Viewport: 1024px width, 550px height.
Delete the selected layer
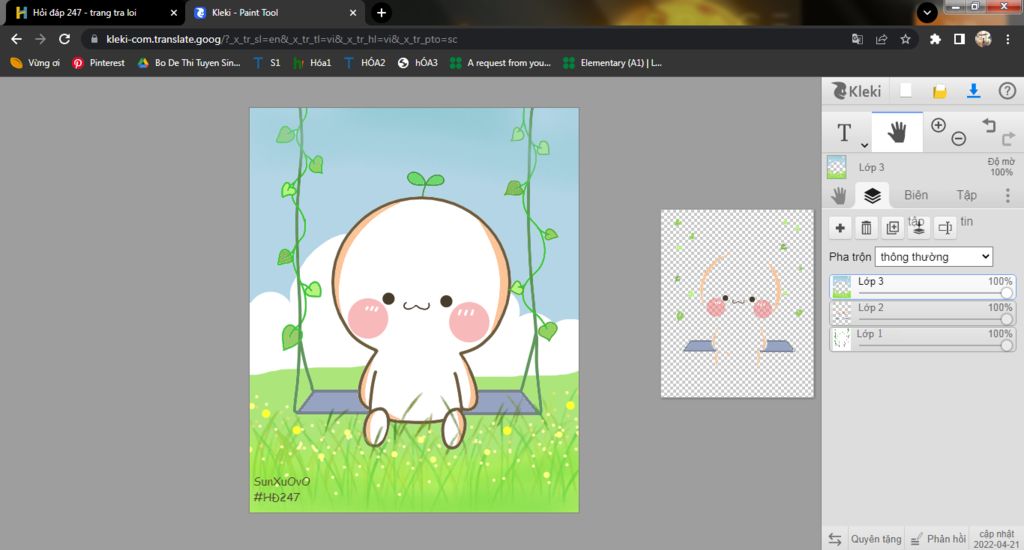point(866,228)
